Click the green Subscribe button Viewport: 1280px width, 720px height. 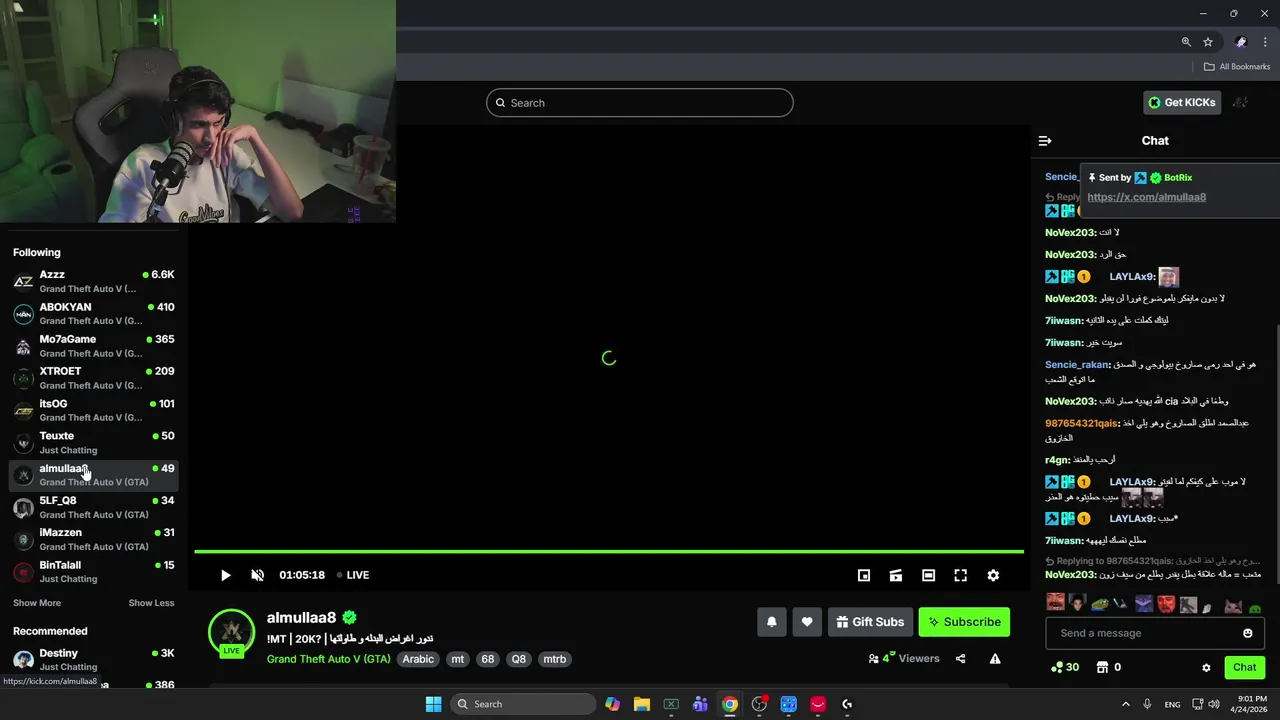[964, 622]
